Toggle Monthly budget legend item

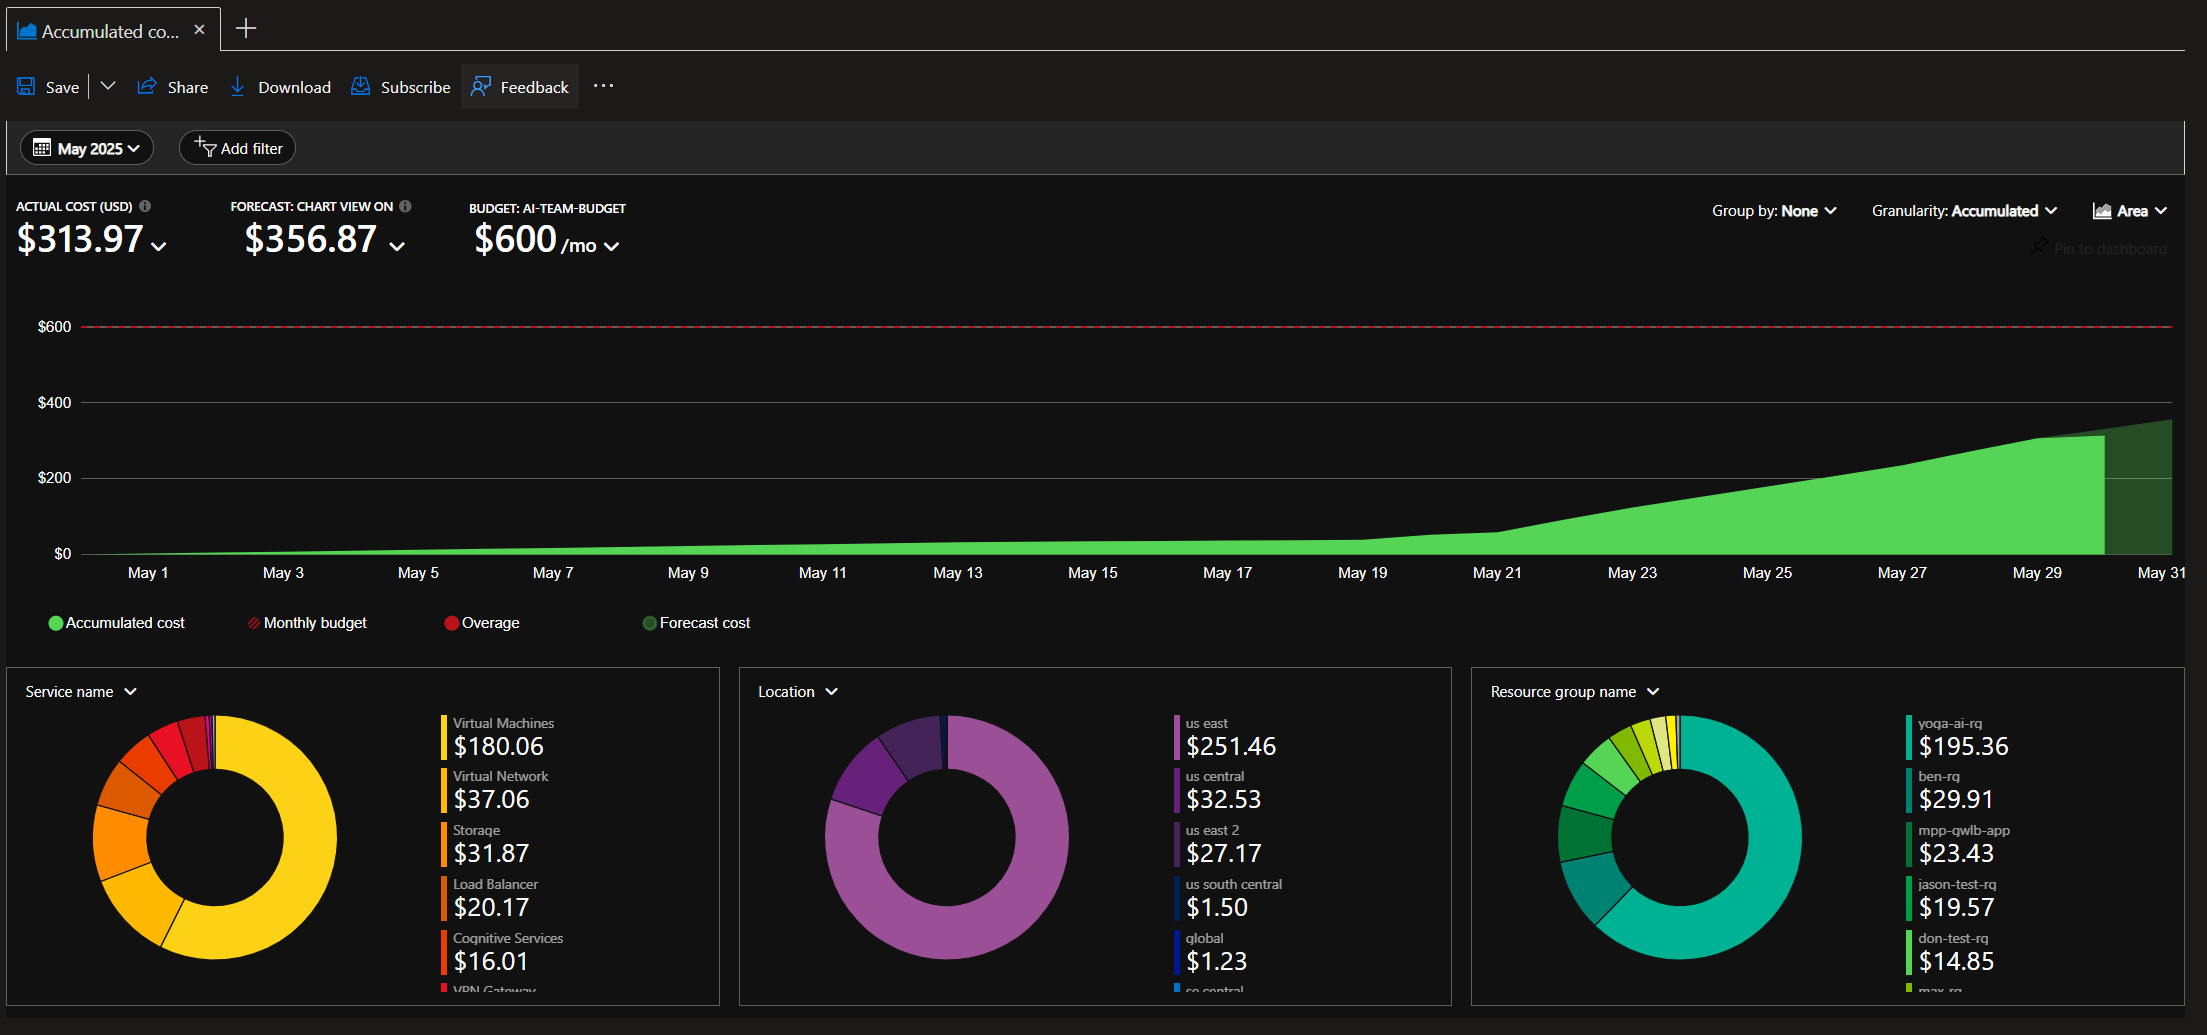coord(307,623)
